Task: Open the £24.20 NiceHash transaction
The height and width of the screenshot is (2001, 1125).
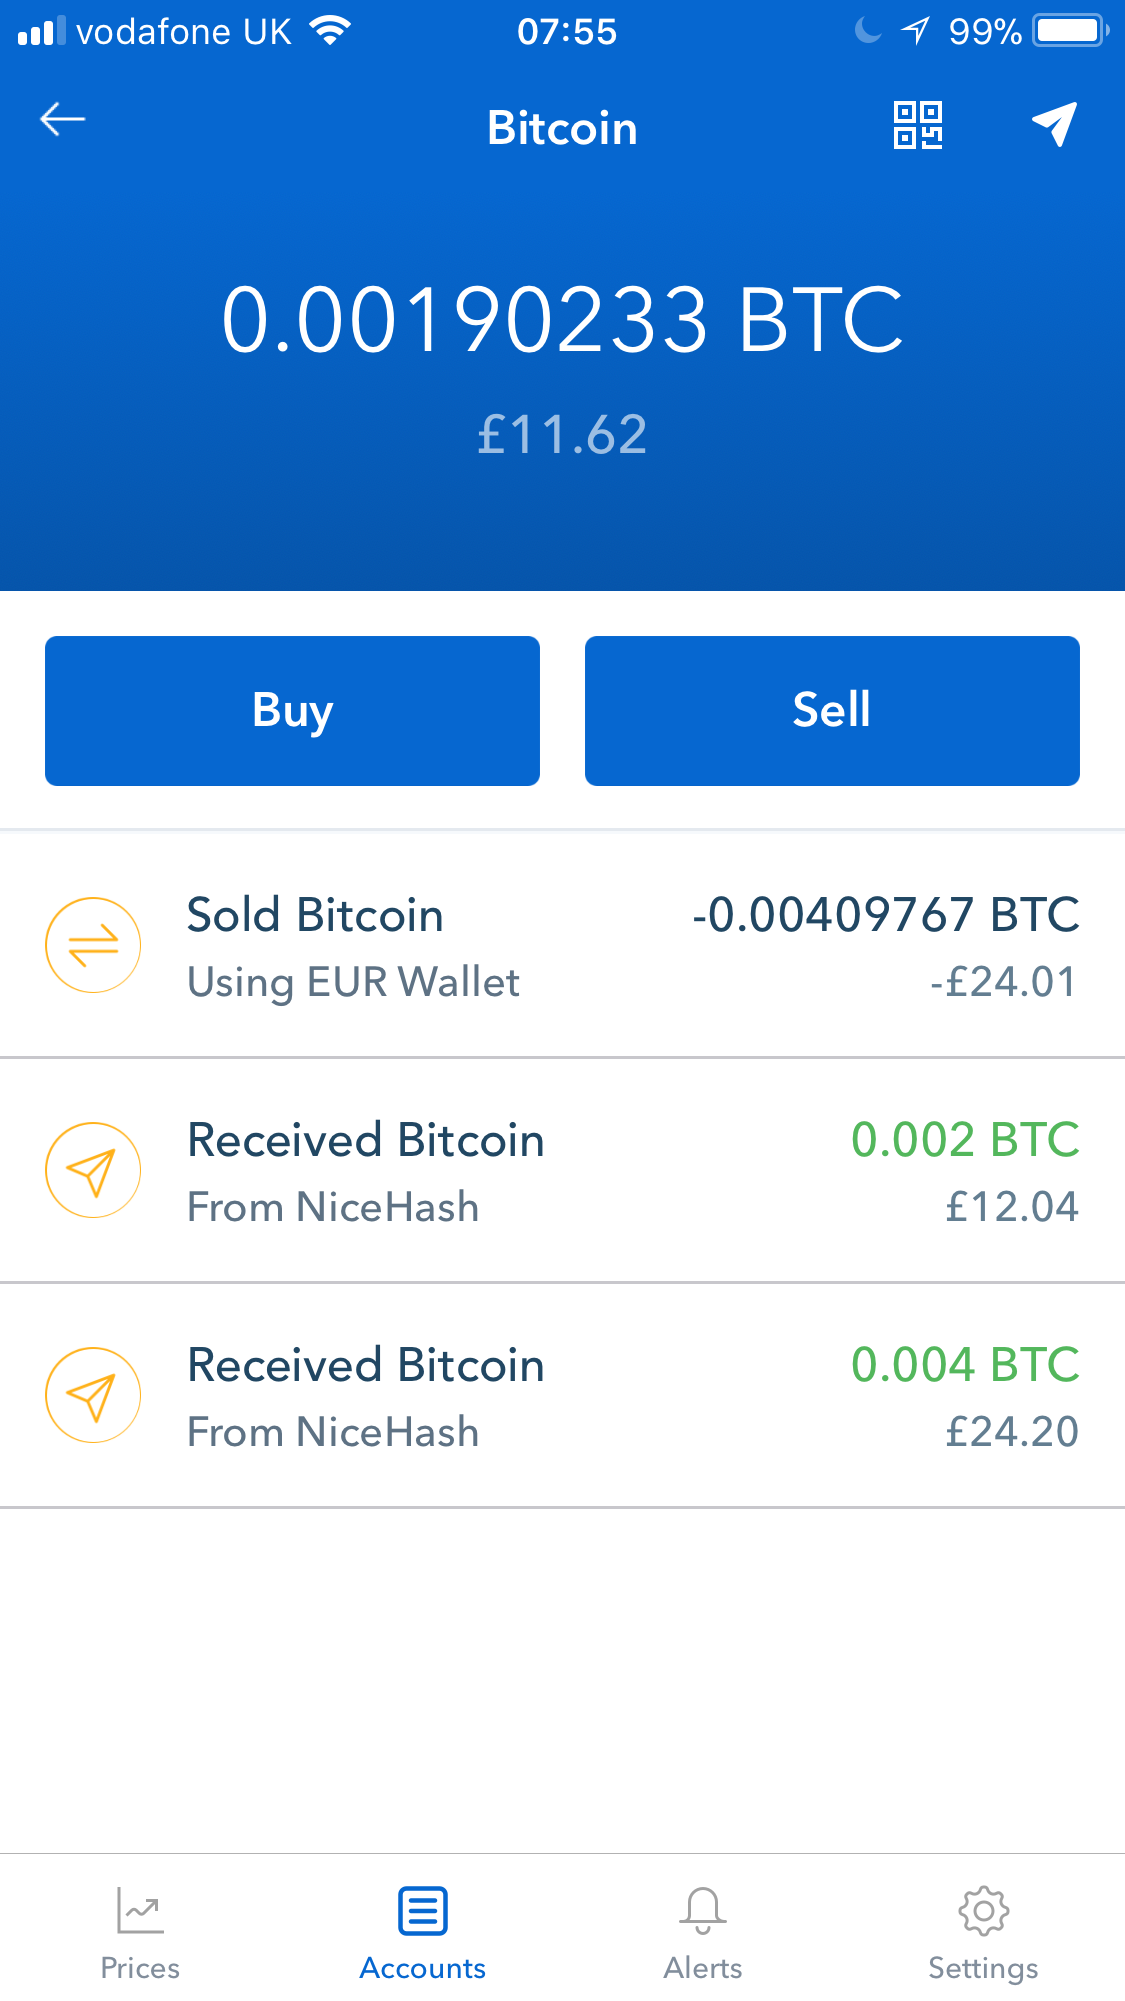Action: 562,1395
